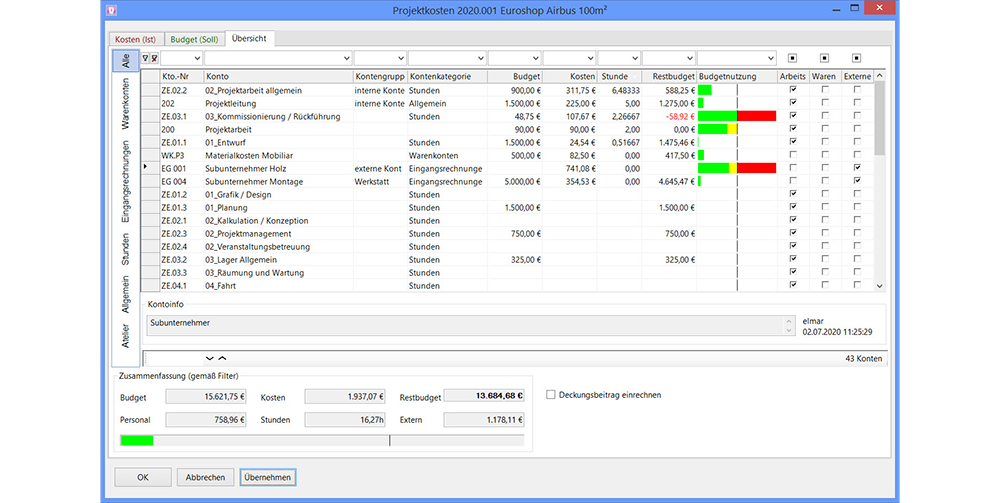Check Waren checkbox in Materialkosten Mobiliar row
This screenshot has width=1000, height=503.
[x=825, y=155]
